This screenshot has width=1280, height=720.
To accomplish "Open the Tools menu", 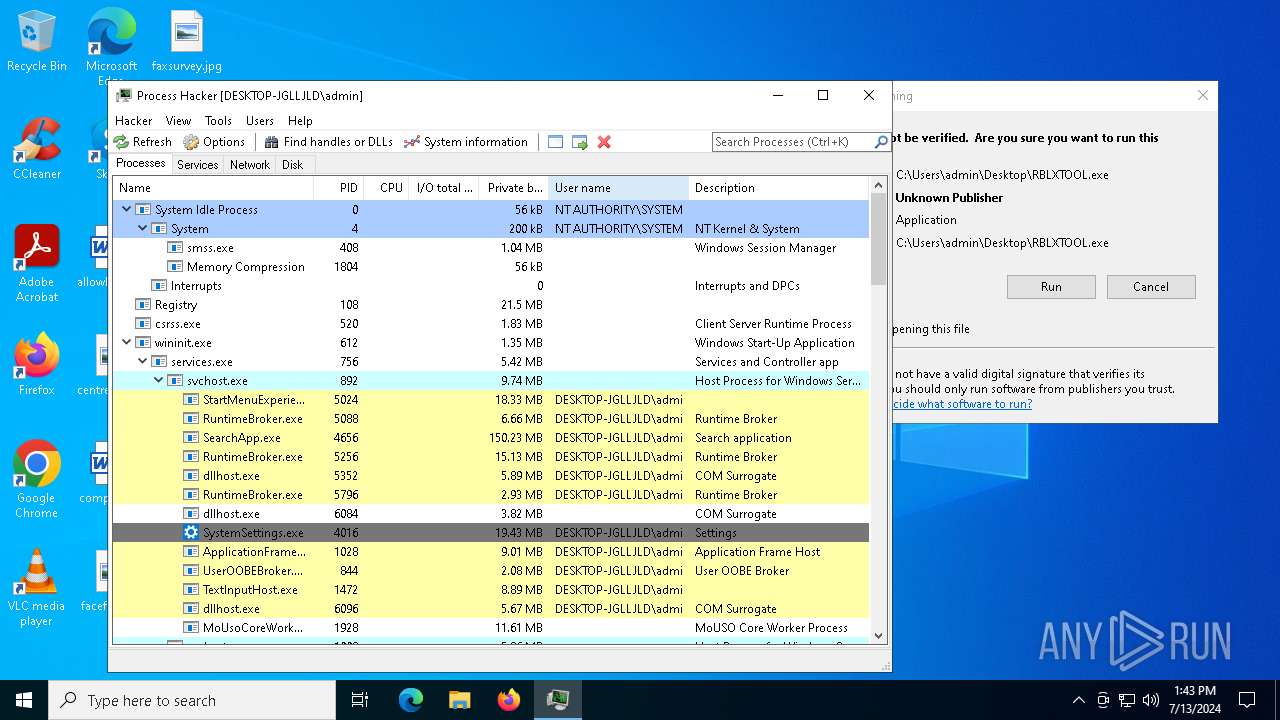I will (218, 121).
